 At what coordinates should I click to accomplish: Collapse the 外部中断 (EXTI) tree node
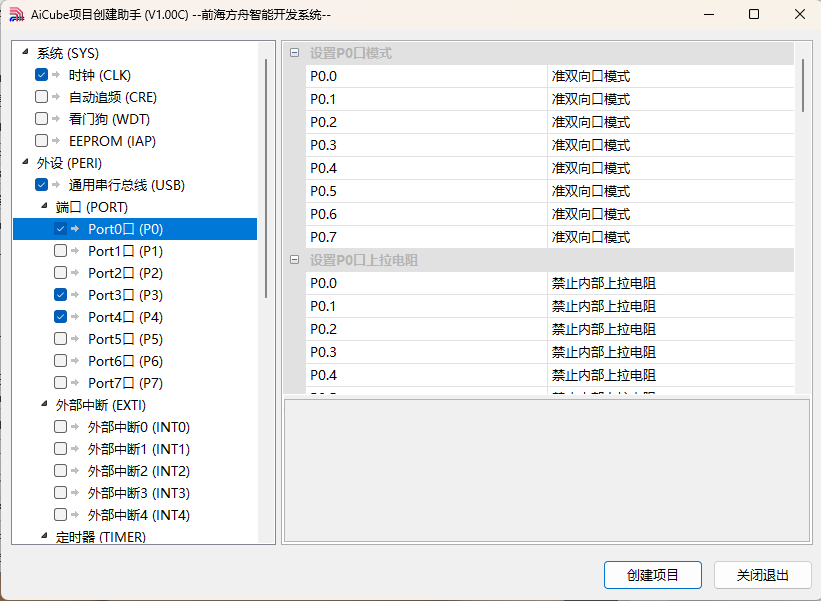point(45,404)
